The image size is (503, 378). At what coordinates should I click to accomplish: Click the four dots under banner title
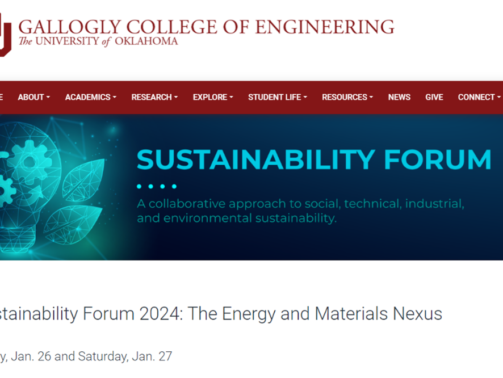click(x=156, y=186)
